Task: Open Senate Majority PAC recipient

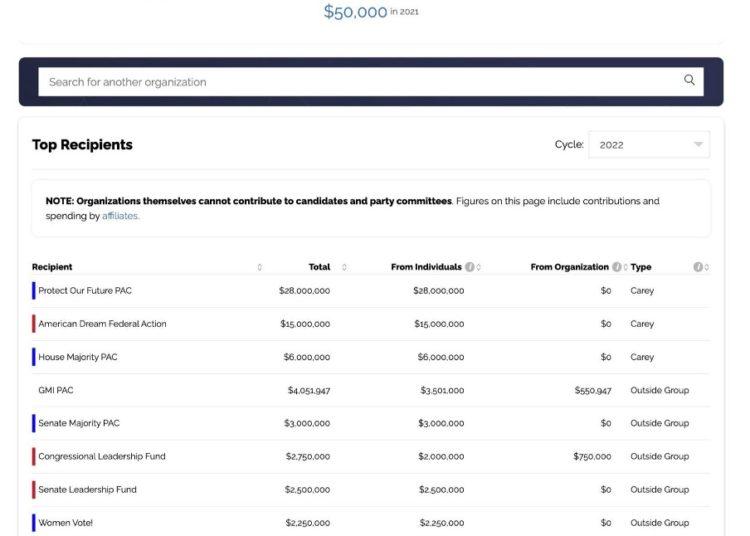Action: click(x=79, y=423)
